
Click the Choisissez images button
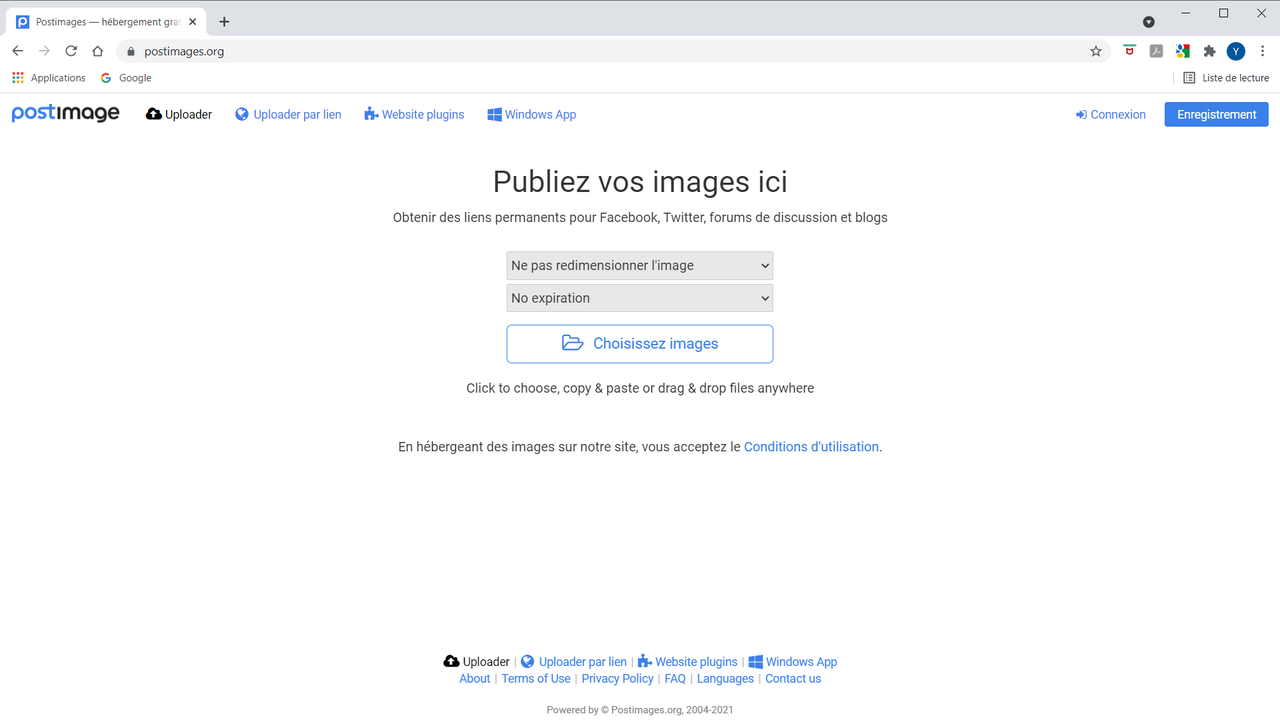(x=640, y=343)
